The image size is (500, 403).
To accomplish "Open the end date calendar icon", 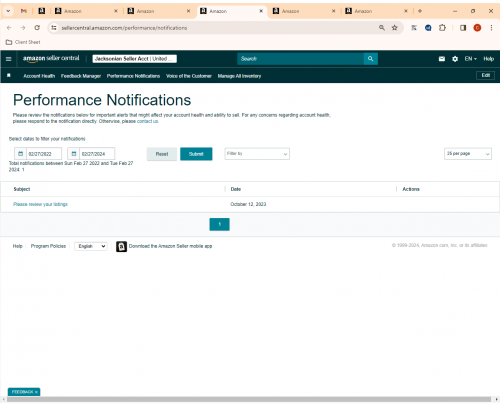I will (74, 154).
